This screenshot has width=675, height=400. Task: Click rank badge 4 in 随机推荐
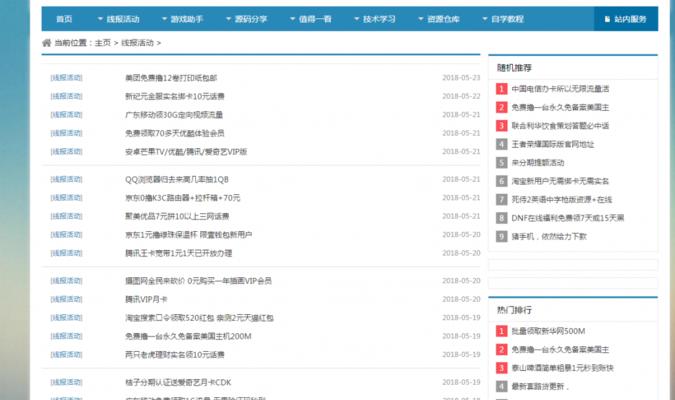coord(502,145)
